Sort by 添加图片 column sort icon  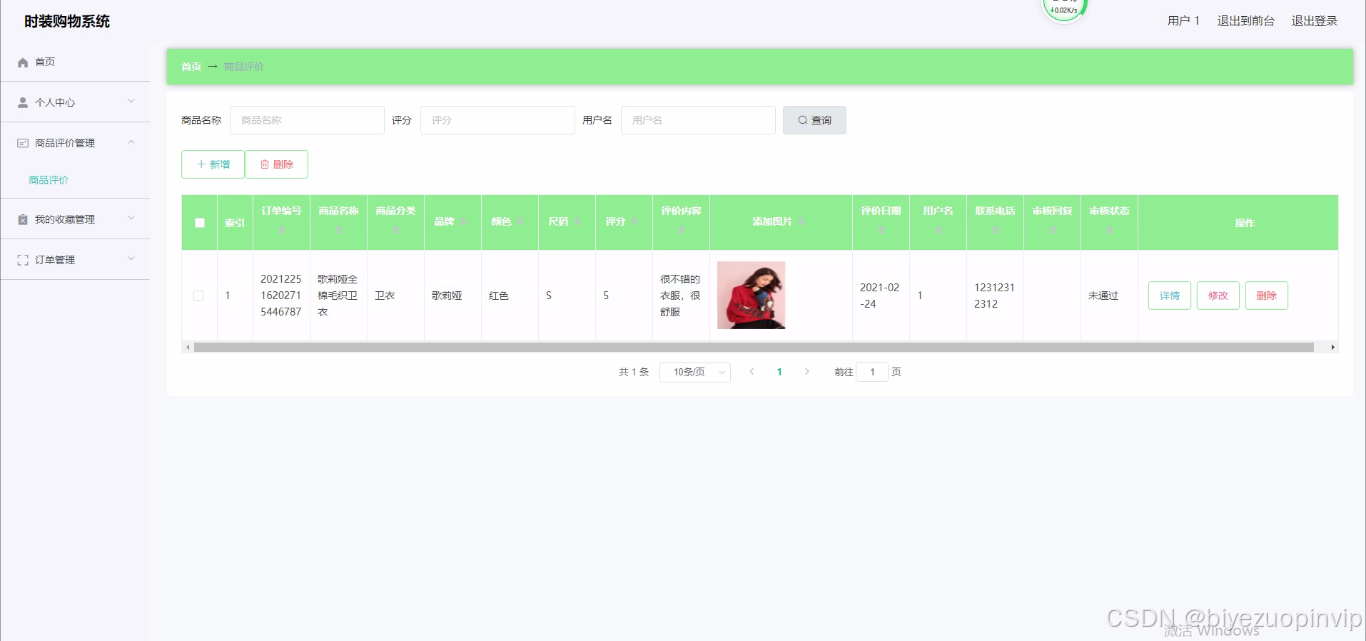click(x=802, y=222)
